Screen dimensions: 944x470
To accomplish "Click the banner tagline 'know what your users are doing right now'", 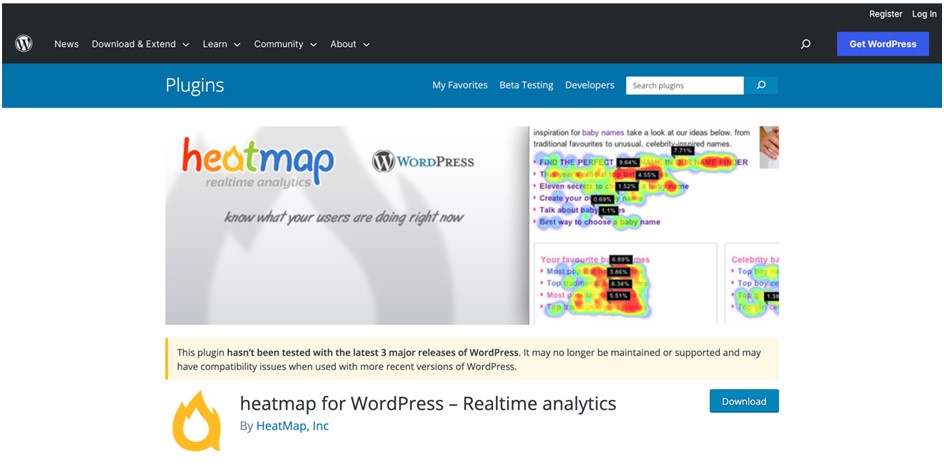I will click(344, 217).
